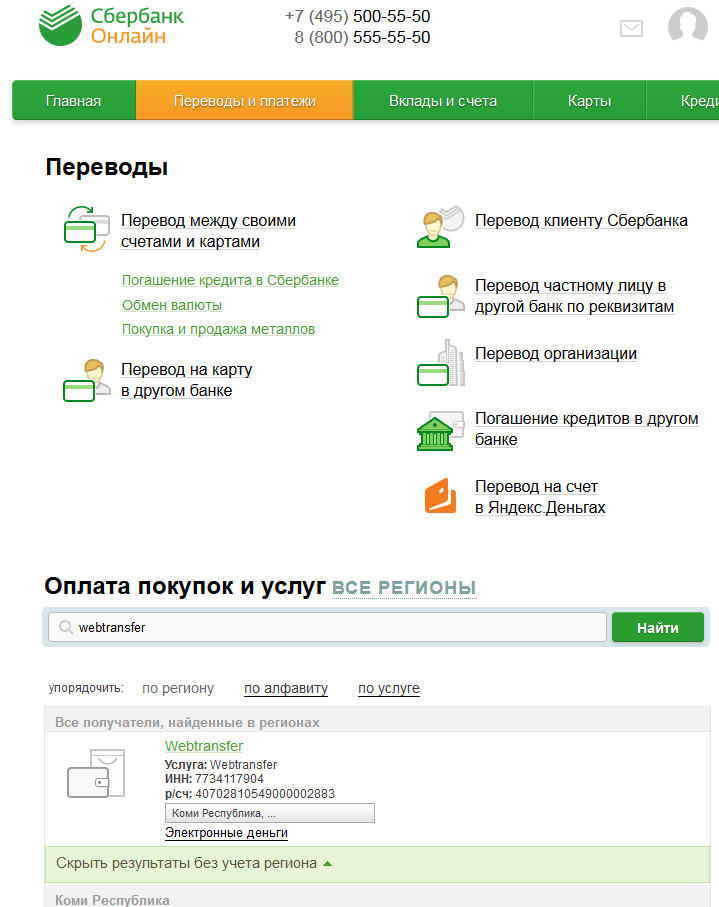Viewport: 719px width, 907px height.
Task: Open the user profile avatar
Action: [x=687, y=26]
